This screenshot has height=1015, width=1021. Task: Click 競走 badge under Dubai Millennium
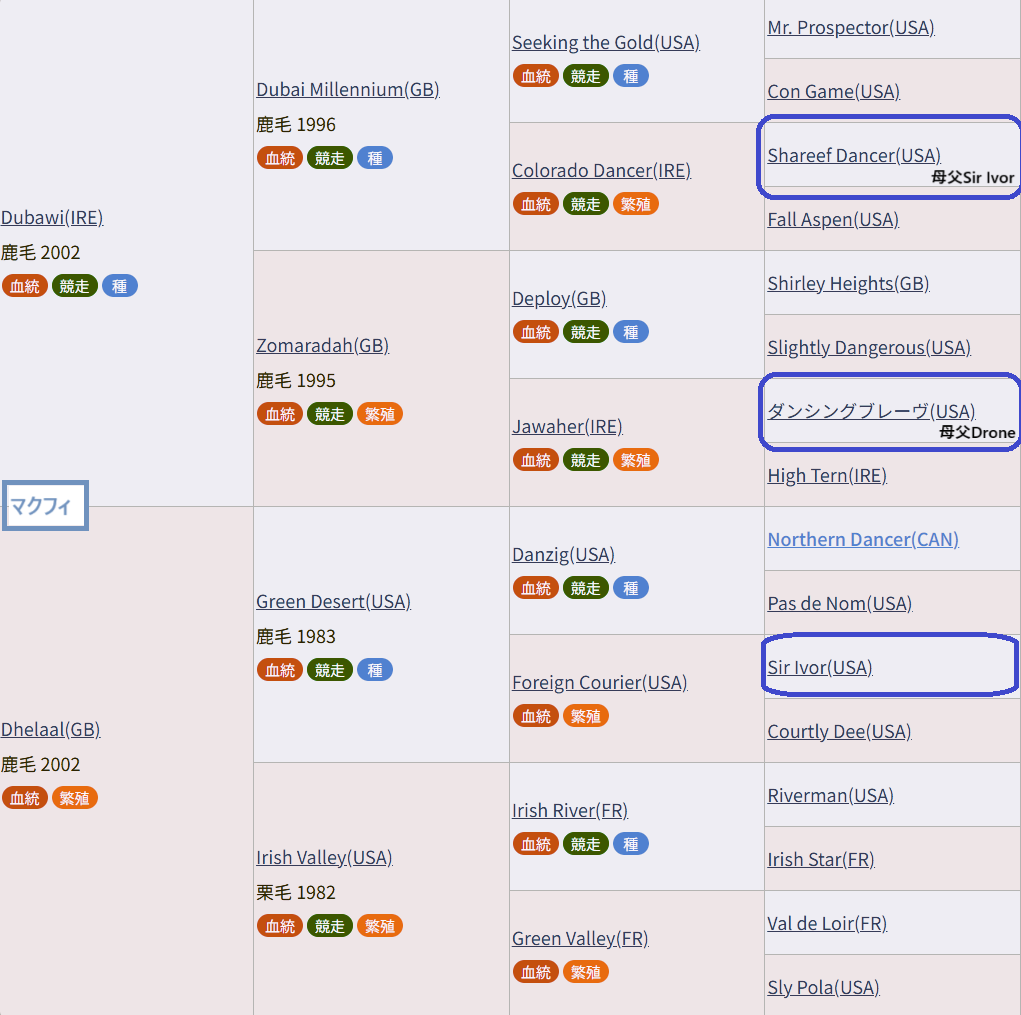330,158
